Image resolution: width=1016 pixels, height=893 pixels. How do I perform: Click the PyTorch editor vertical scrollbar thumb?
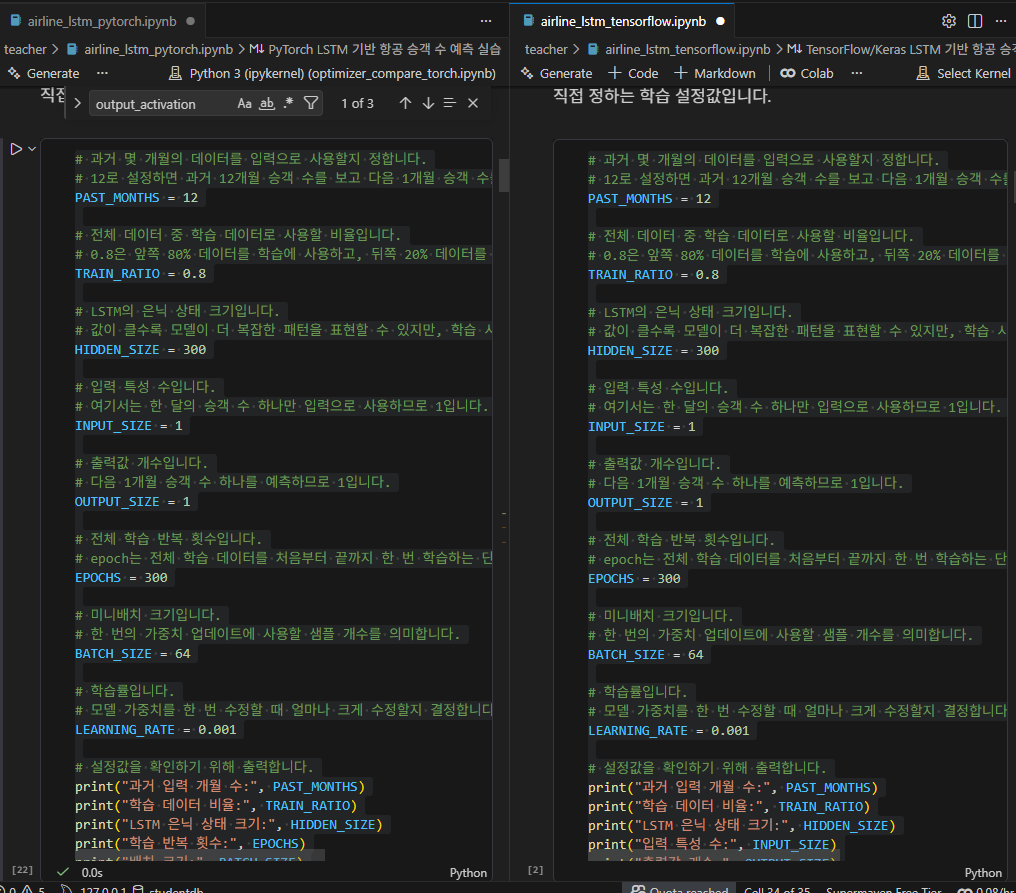(x=503, y=175)
